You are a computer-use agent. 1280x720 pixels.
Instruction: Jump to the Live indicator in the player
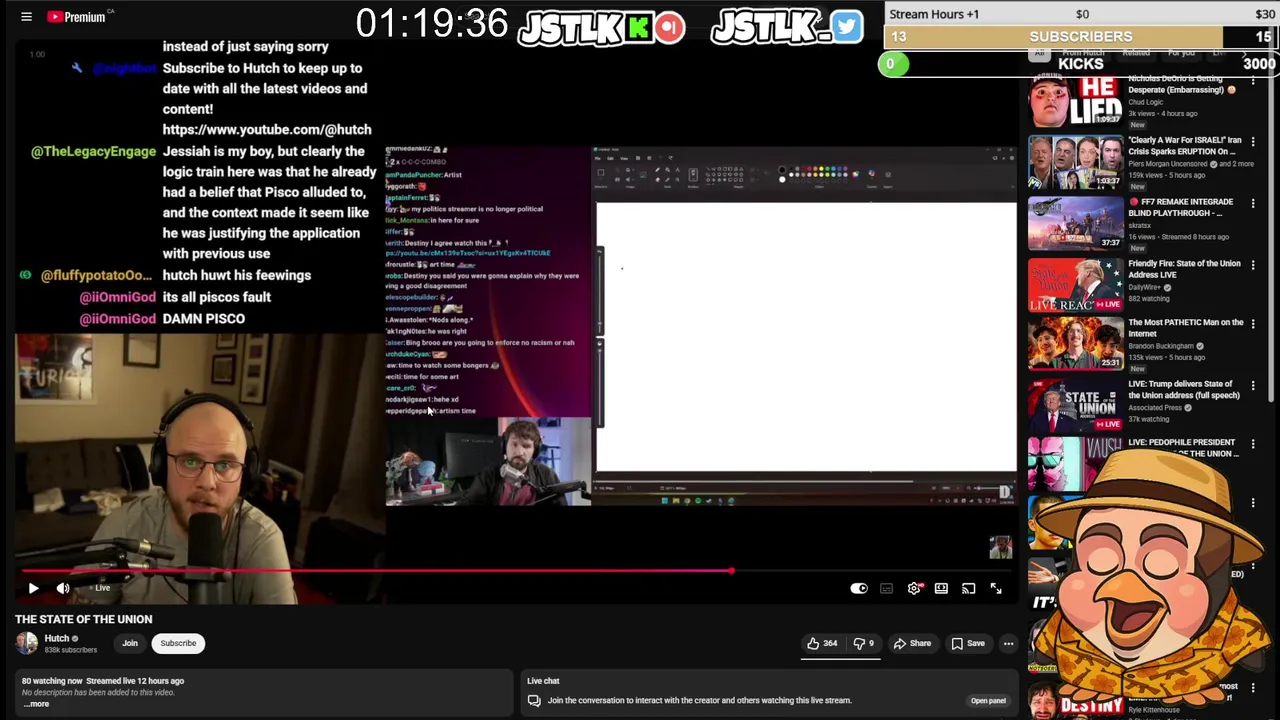tap(102, 588)
